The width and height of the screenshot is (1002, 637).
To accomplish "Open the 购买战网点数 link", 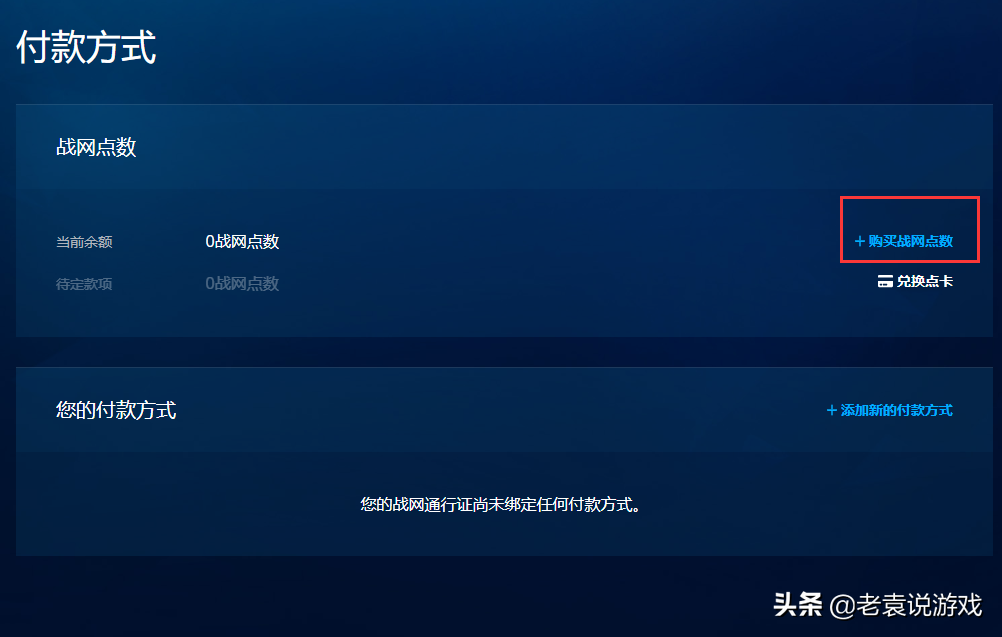I will pyautogui.click(x=904, y=241).
